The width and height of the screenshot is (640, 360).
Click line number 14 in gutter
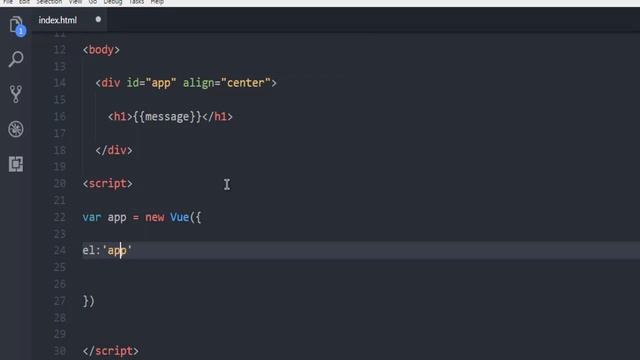(60, 83)
